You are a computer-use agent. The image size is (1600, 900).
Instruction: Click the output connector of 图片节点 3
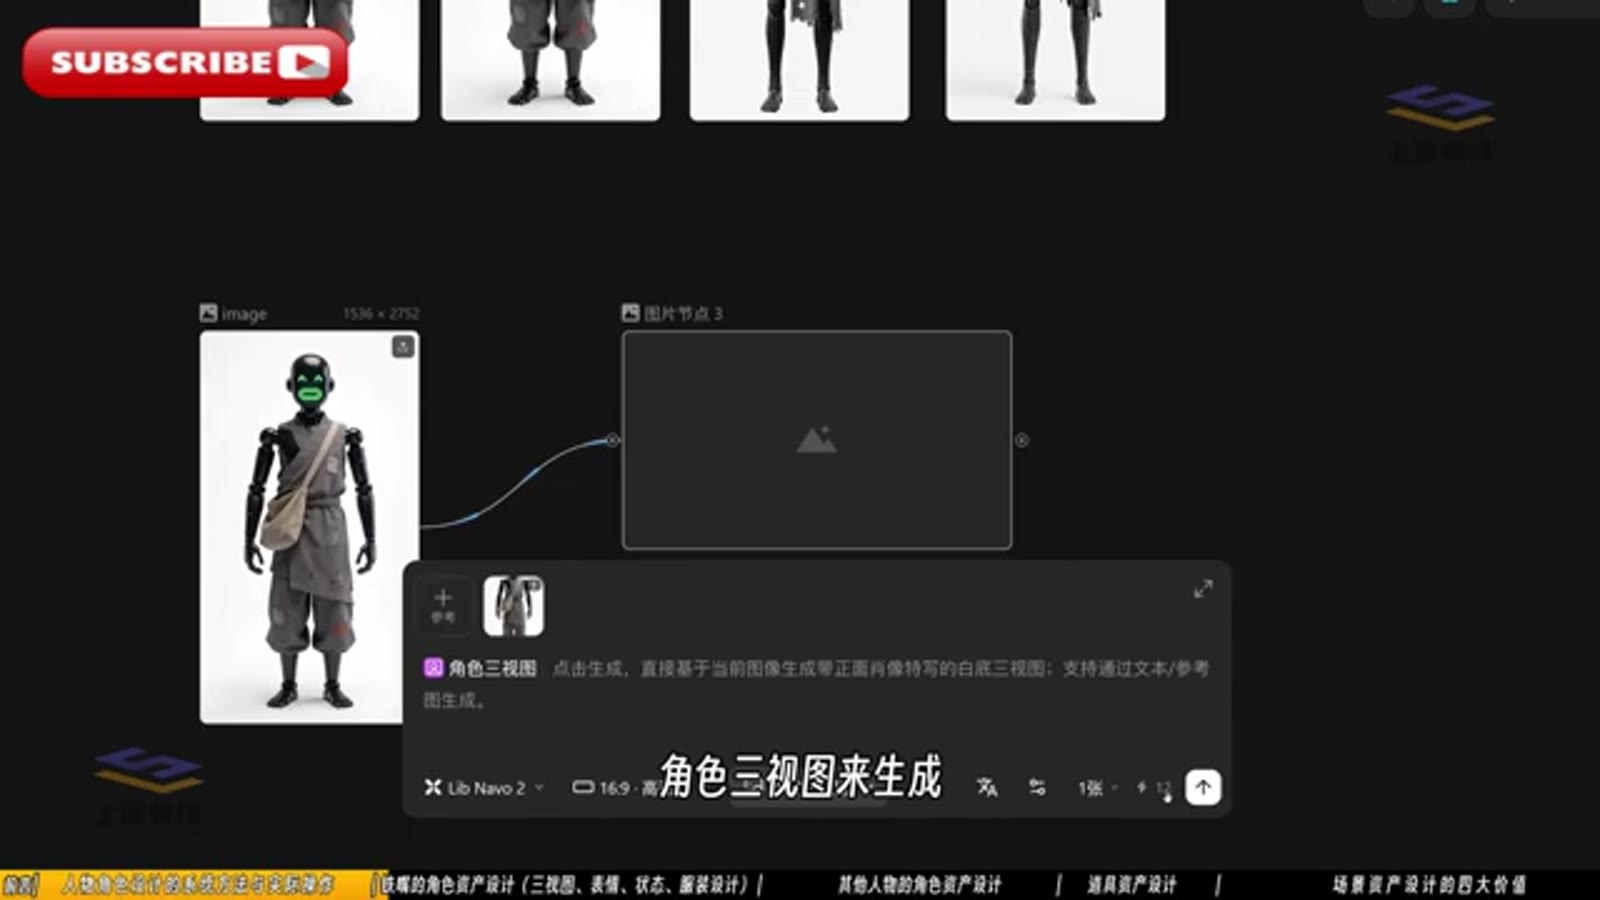pyautogui.click(x=1021, y=440)
